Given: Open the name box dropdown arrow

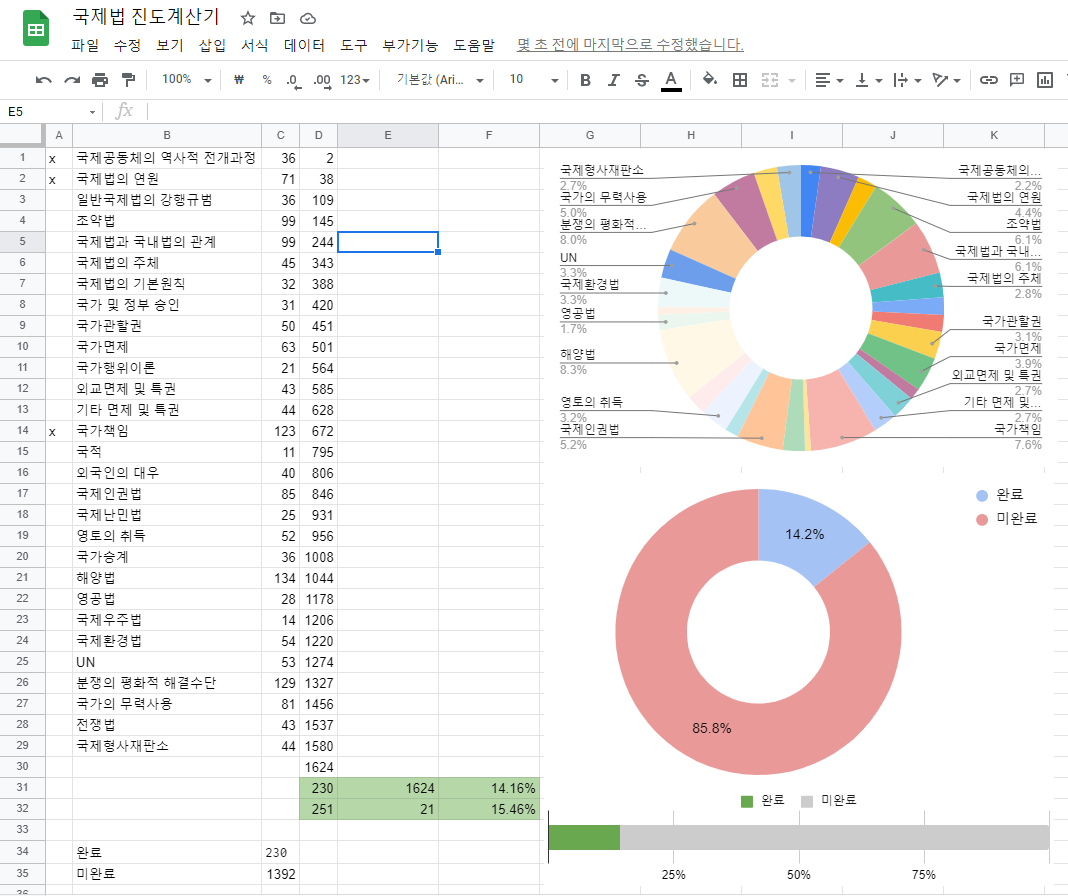Looking at the screenshot, I should (92, 112).
